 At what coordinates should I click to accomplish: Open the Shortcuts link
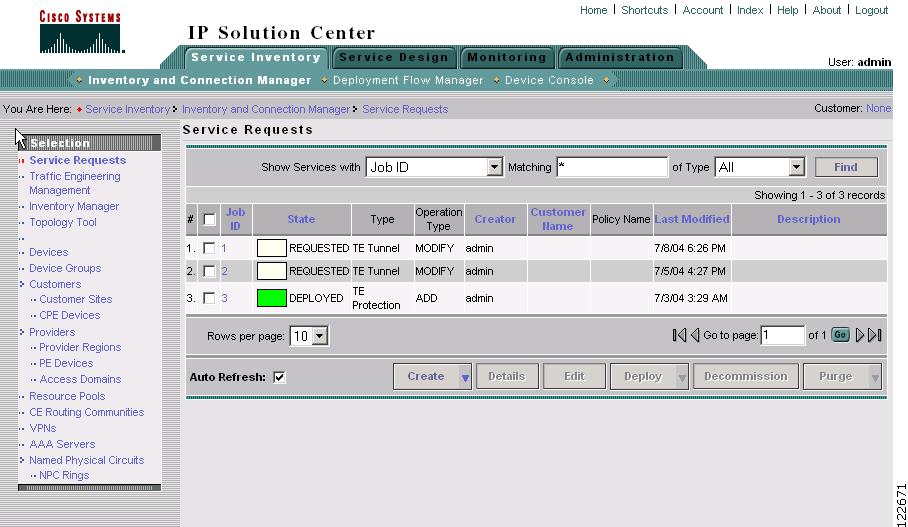point(645,10)
